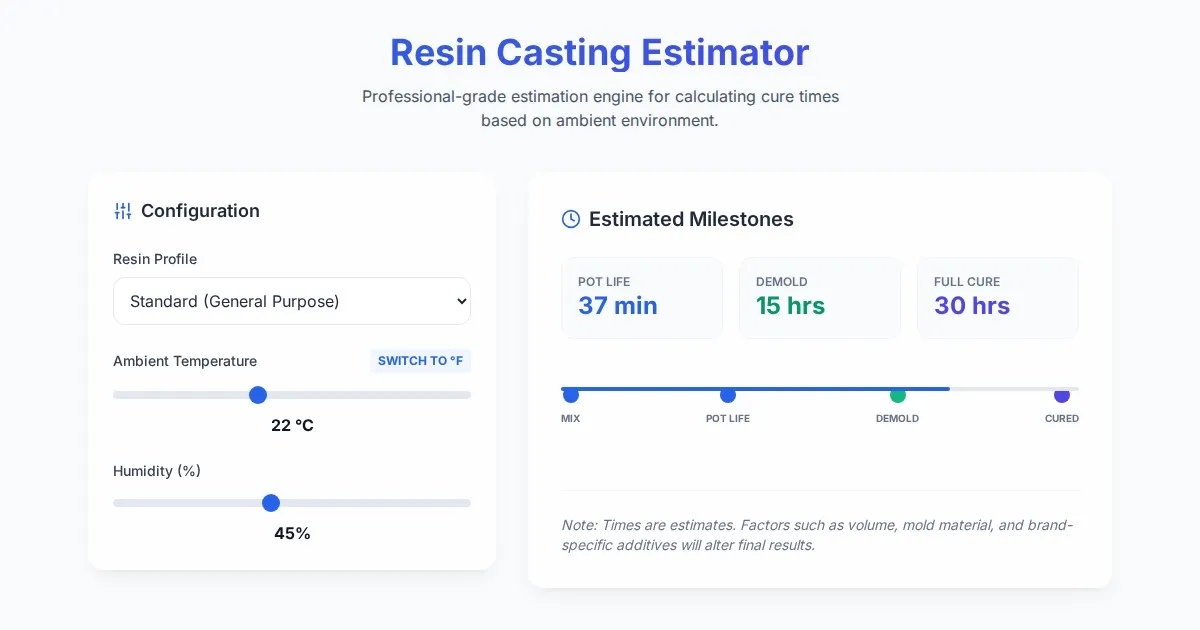
Task: Click the Configuration sliders icon
Action: (x=123, y=211)
